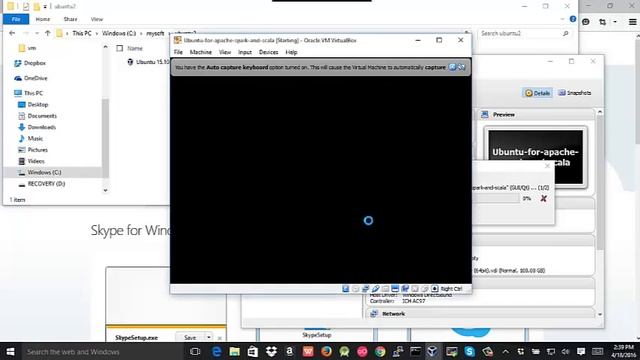The height and width of the screenshot is (360, 640).
Task: Click the video capture indicator in VM status bar
Action: [405, 289]
